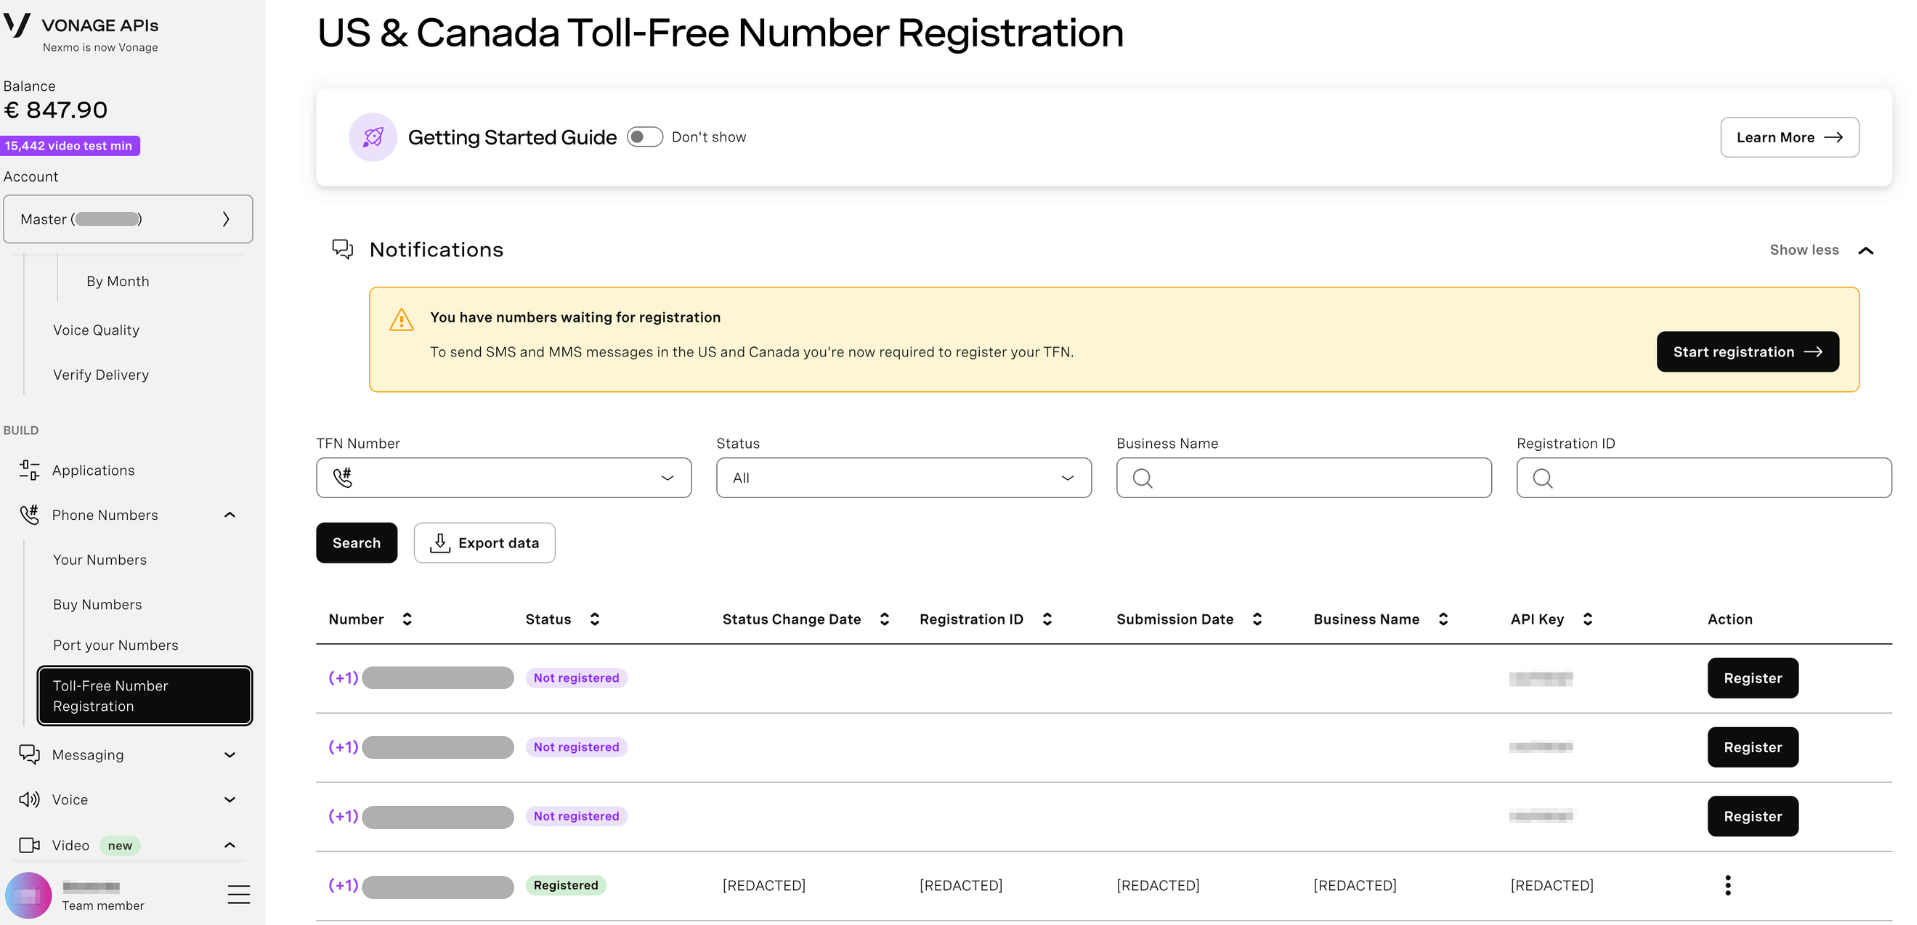This screenshot has width=1917, height=925.
Task: Focus the Registration ID search field
Action: (x=1704, y=478)
